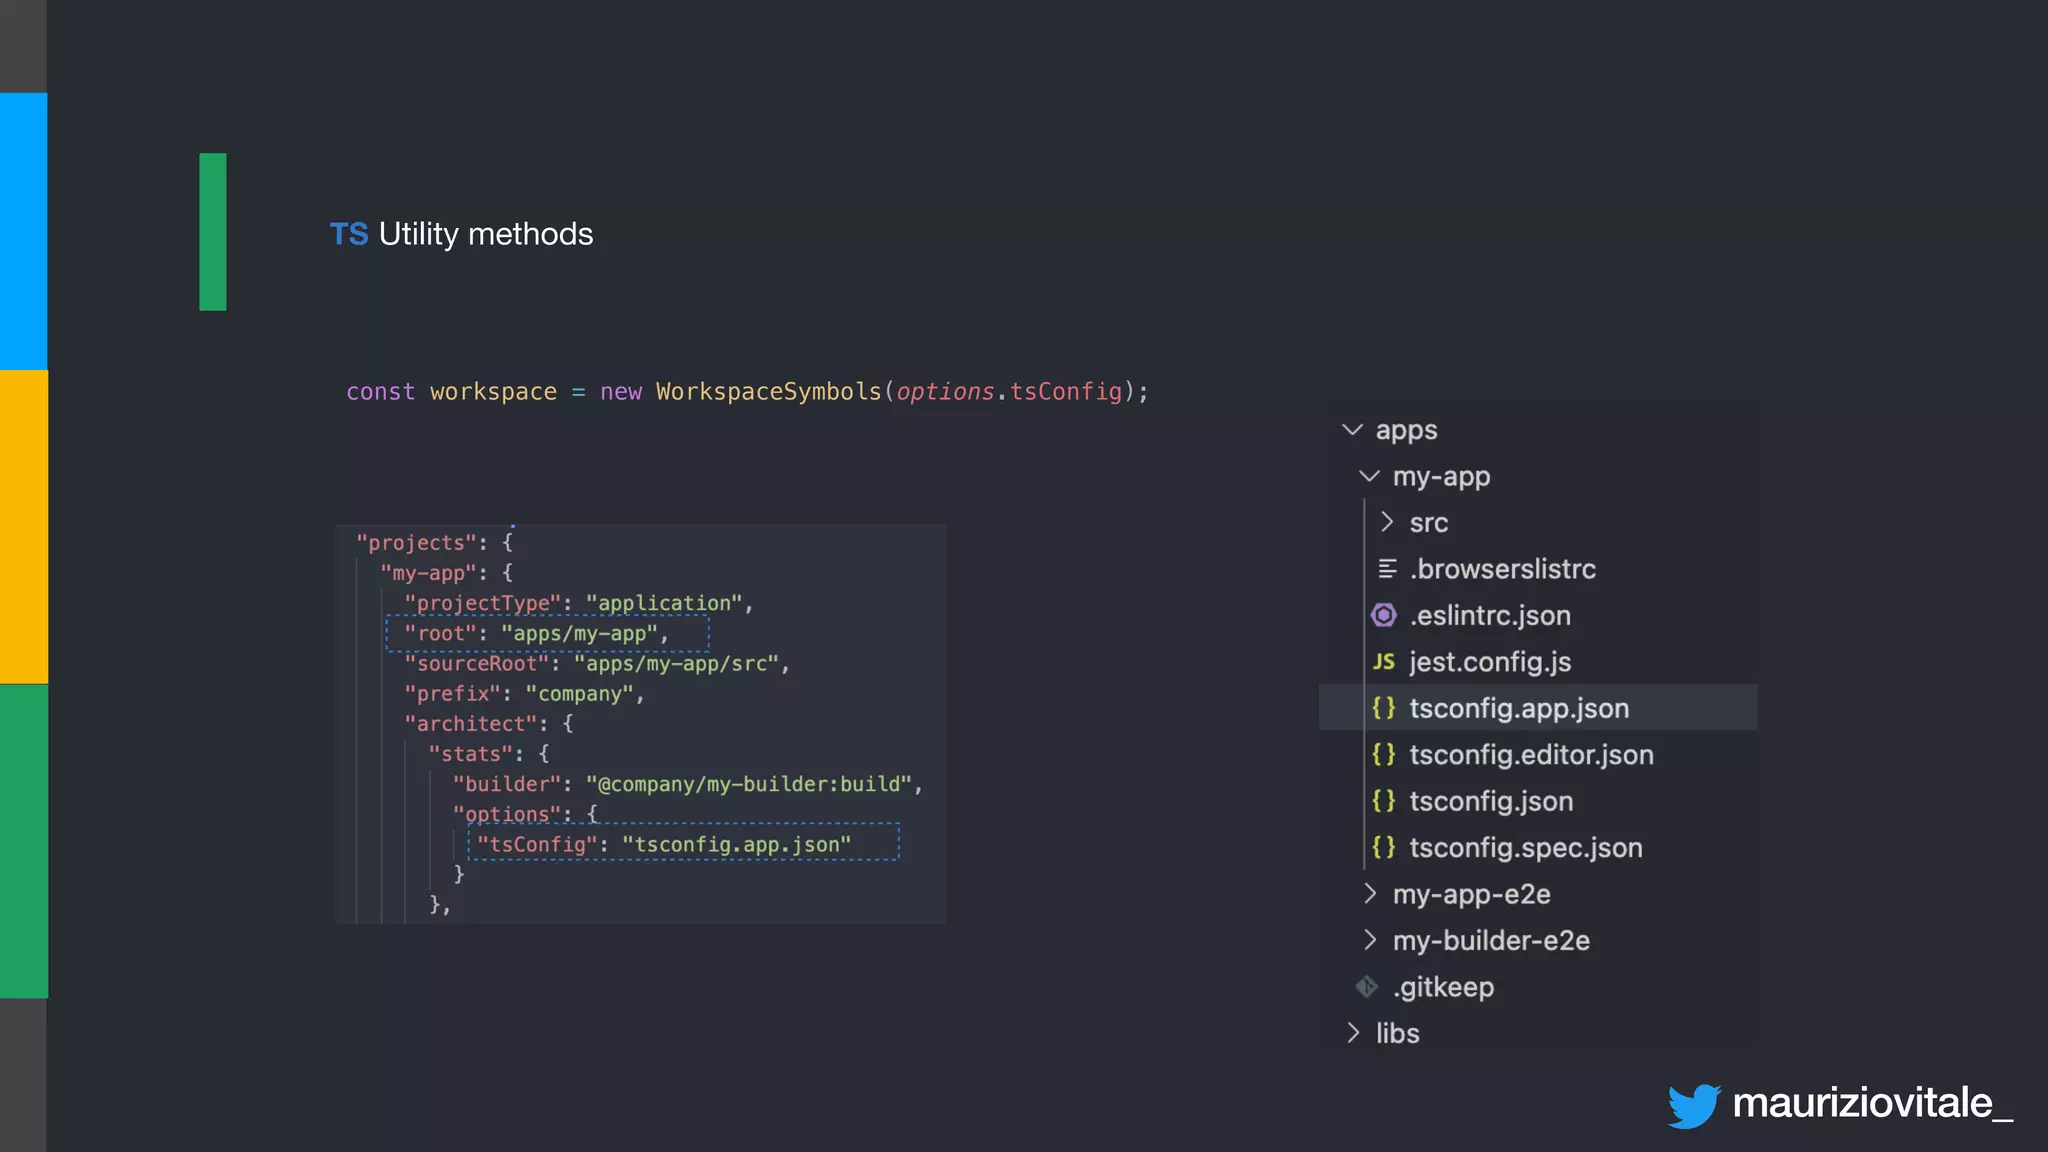Open the tsconfig.spec.json file
This screenshot has height=1152, width=2048.
point(1526,848)
